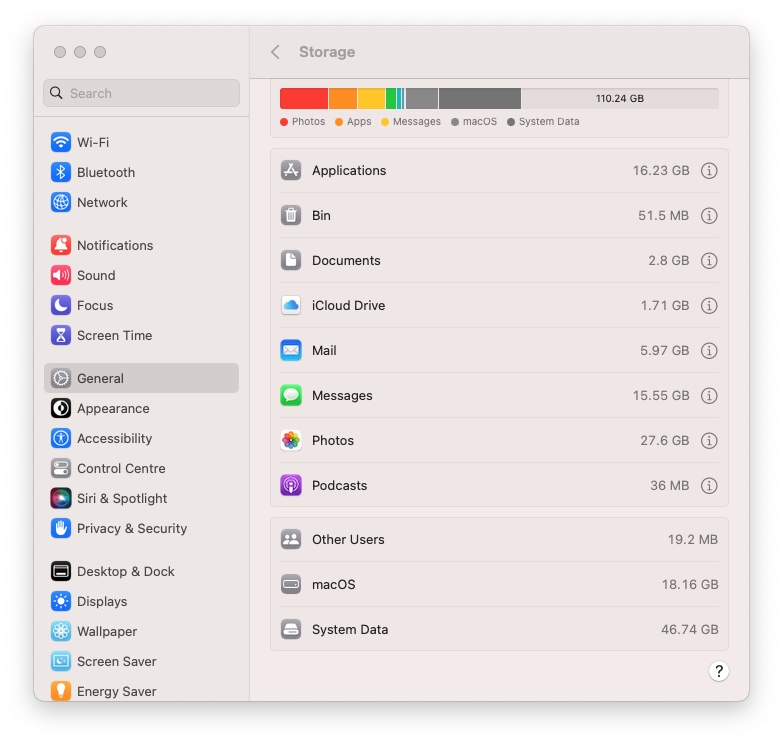Click the red Photos segment in storage bar
This screenshot has height=743, width=783.
(x=304, y=98)
